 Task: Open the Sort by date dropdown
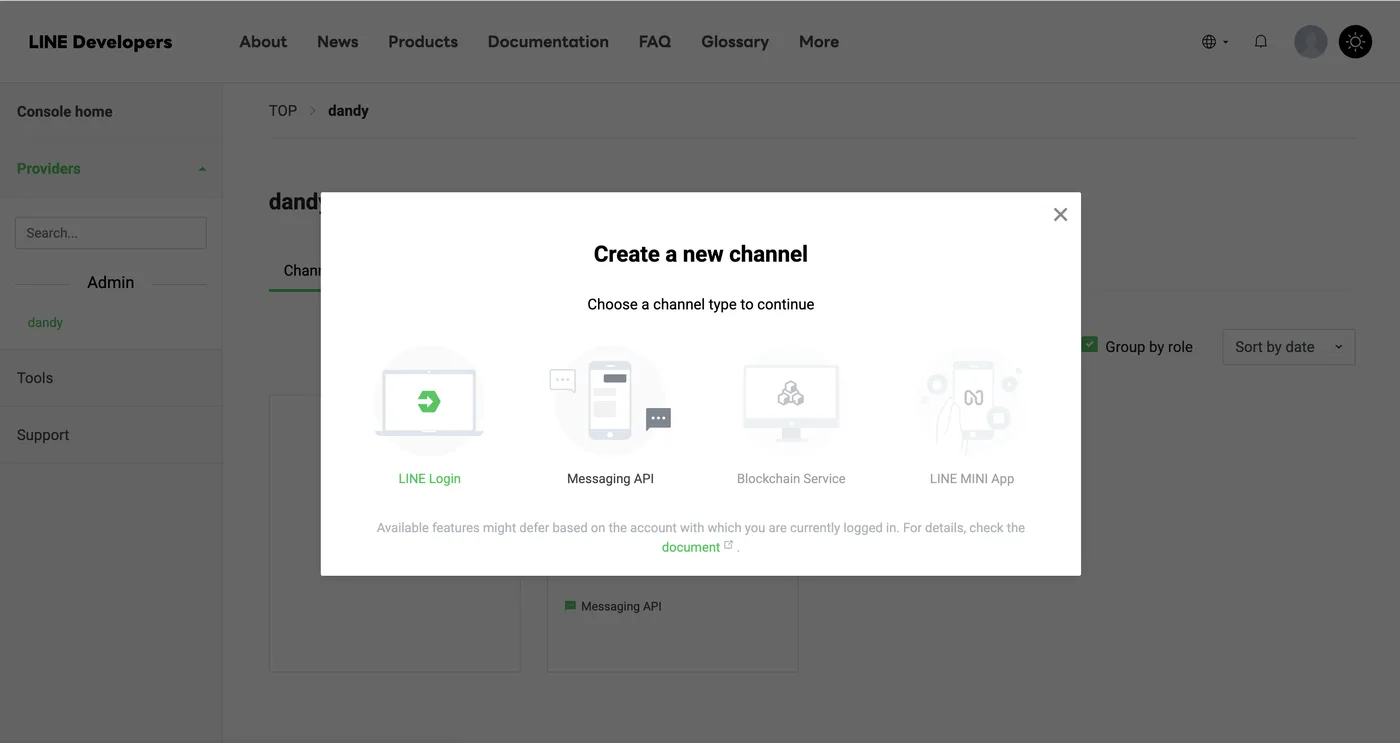coord(1289,347)
